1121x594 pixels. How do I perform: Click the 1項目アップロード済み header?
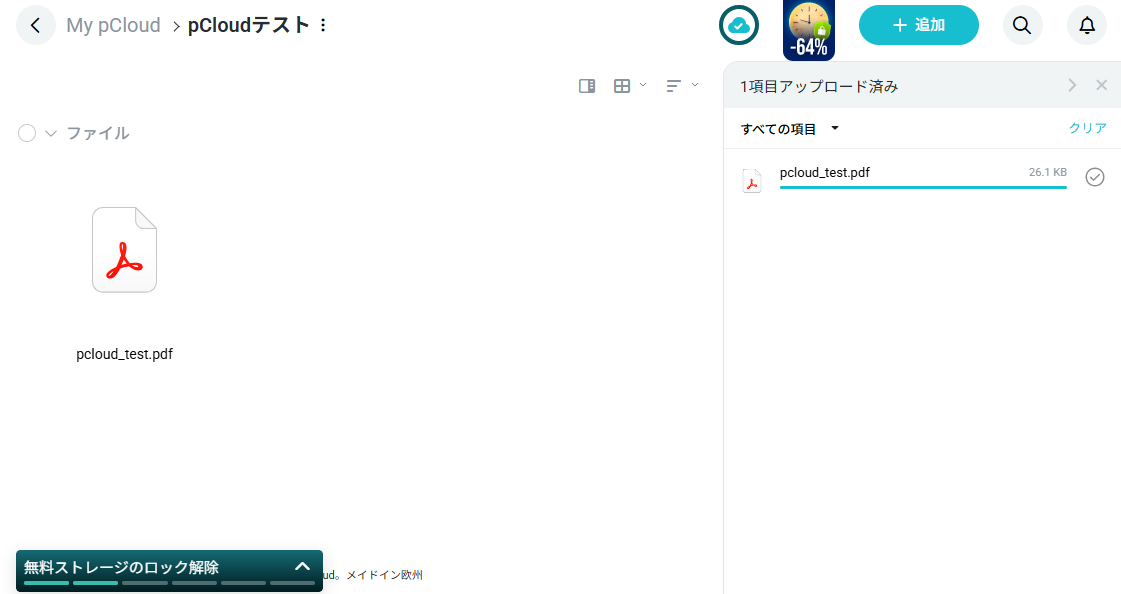819,86
